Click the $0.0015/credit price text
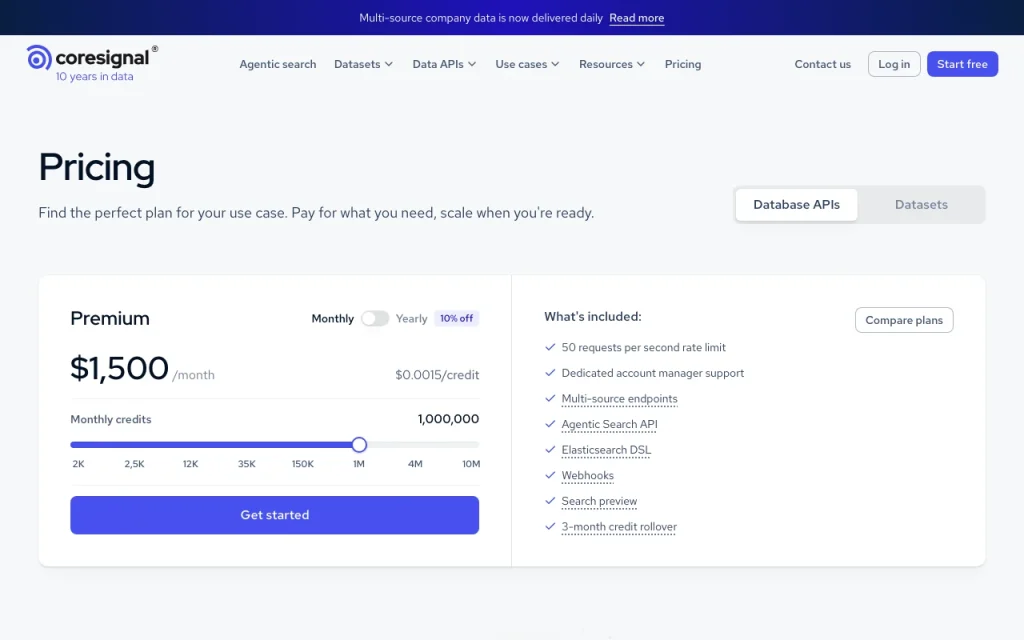This screenshot has width=1024, height=640. pyautogui.click(x=437, y=375)
